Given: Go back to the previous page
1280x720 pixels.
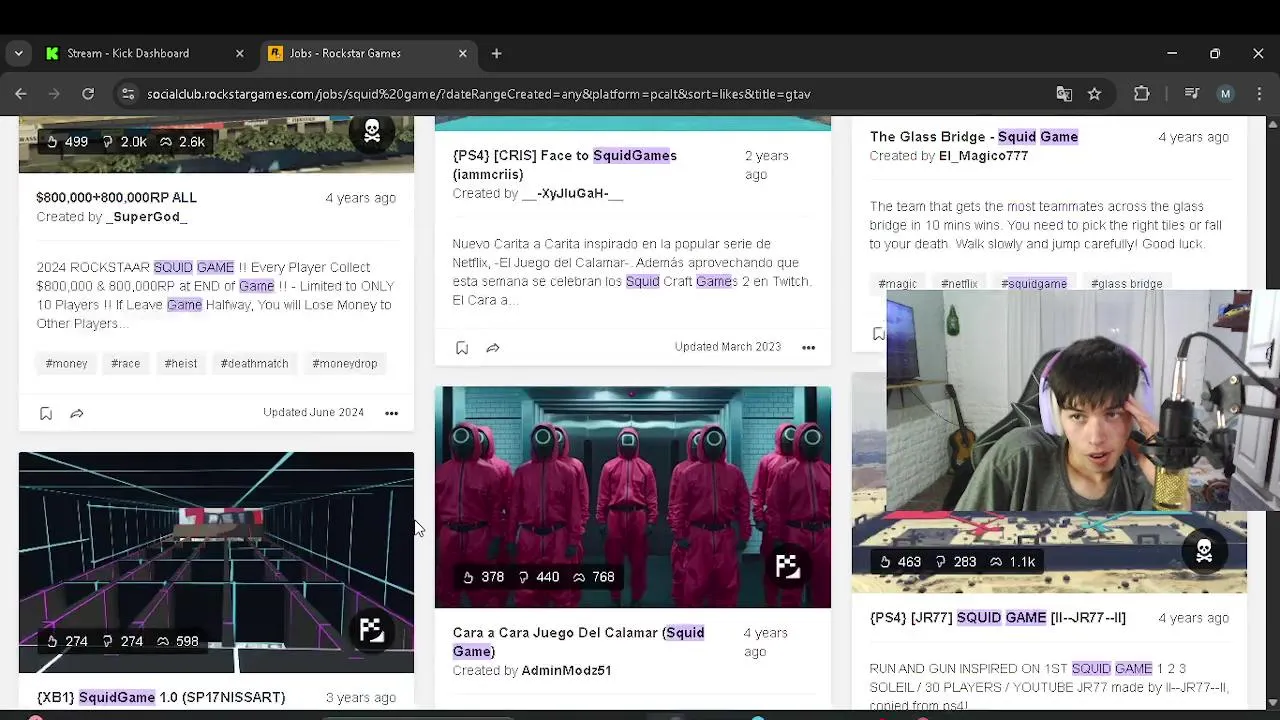Looking at the screenshot, I should [21, 94].
